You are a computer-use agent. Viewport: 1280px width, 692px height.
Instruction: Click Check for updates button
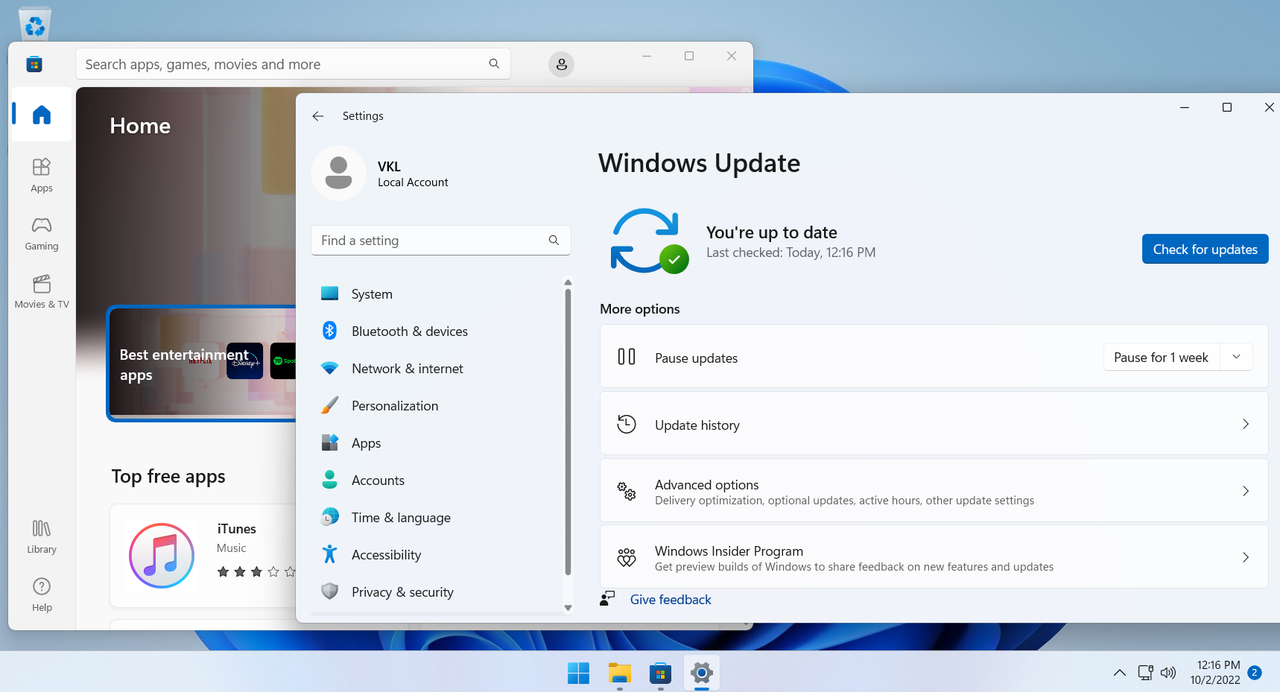coord(1205,249)
